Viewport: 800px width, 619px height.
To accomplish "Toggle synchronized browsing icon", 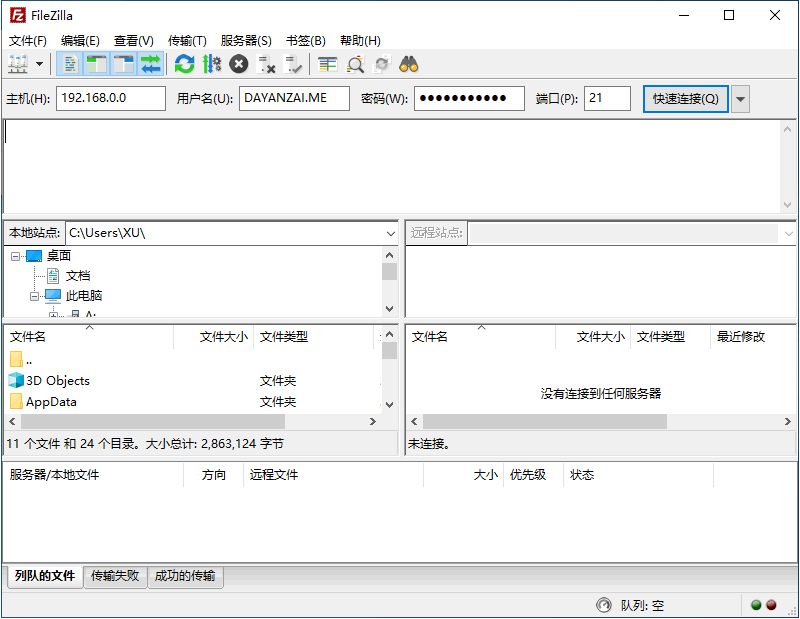I will (382, 64).
